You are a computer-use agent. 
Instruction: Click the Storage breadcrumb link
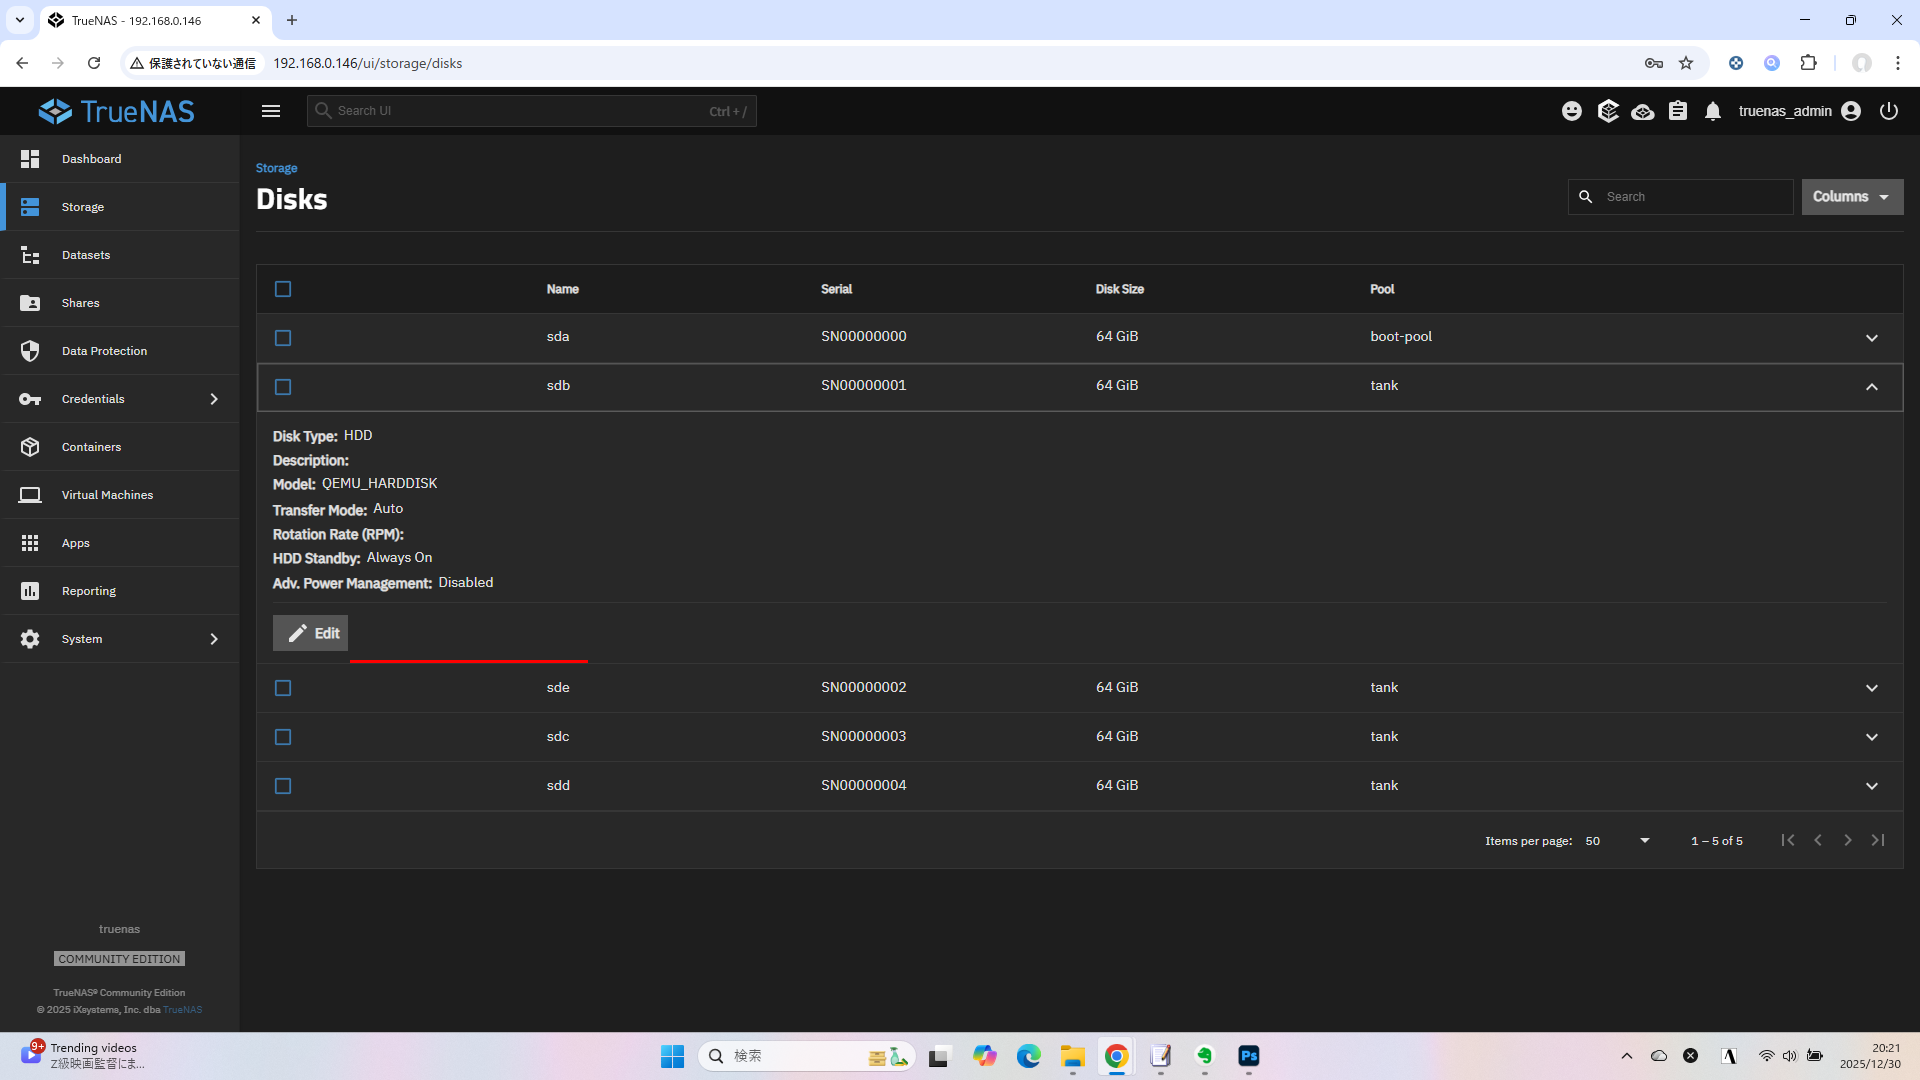pyautogui.click(x=276, y=168)
